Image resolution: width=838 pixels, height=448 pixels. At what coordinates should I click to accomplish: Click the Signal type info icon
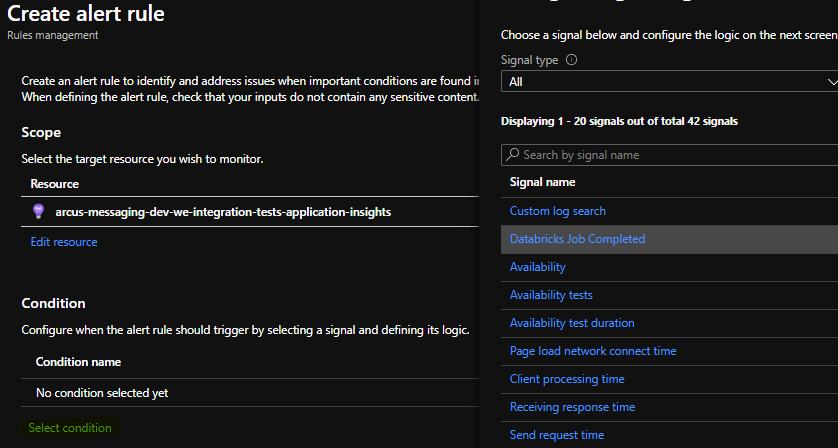pos(572,60)
